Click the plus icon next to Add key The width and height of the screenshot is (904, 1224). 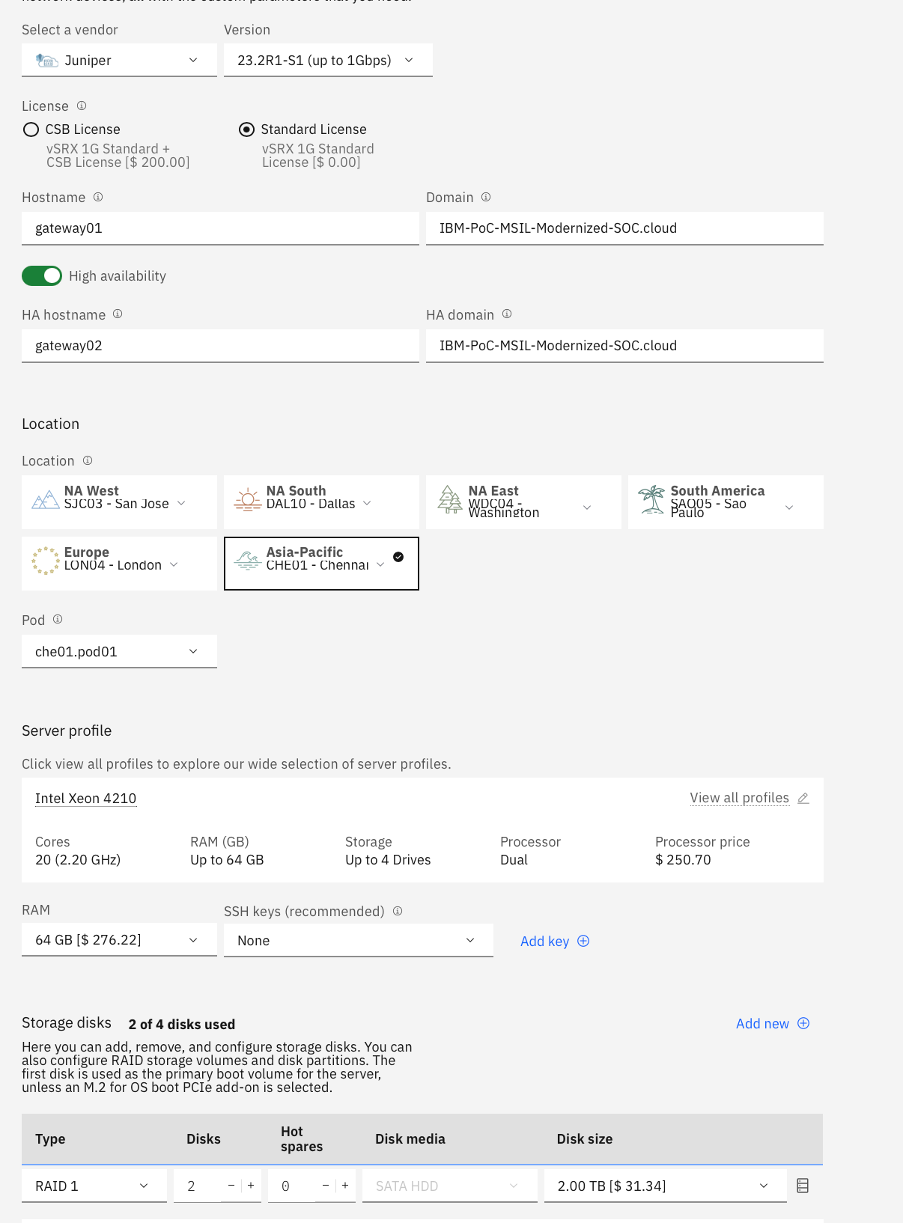click(x=584, y=941)
